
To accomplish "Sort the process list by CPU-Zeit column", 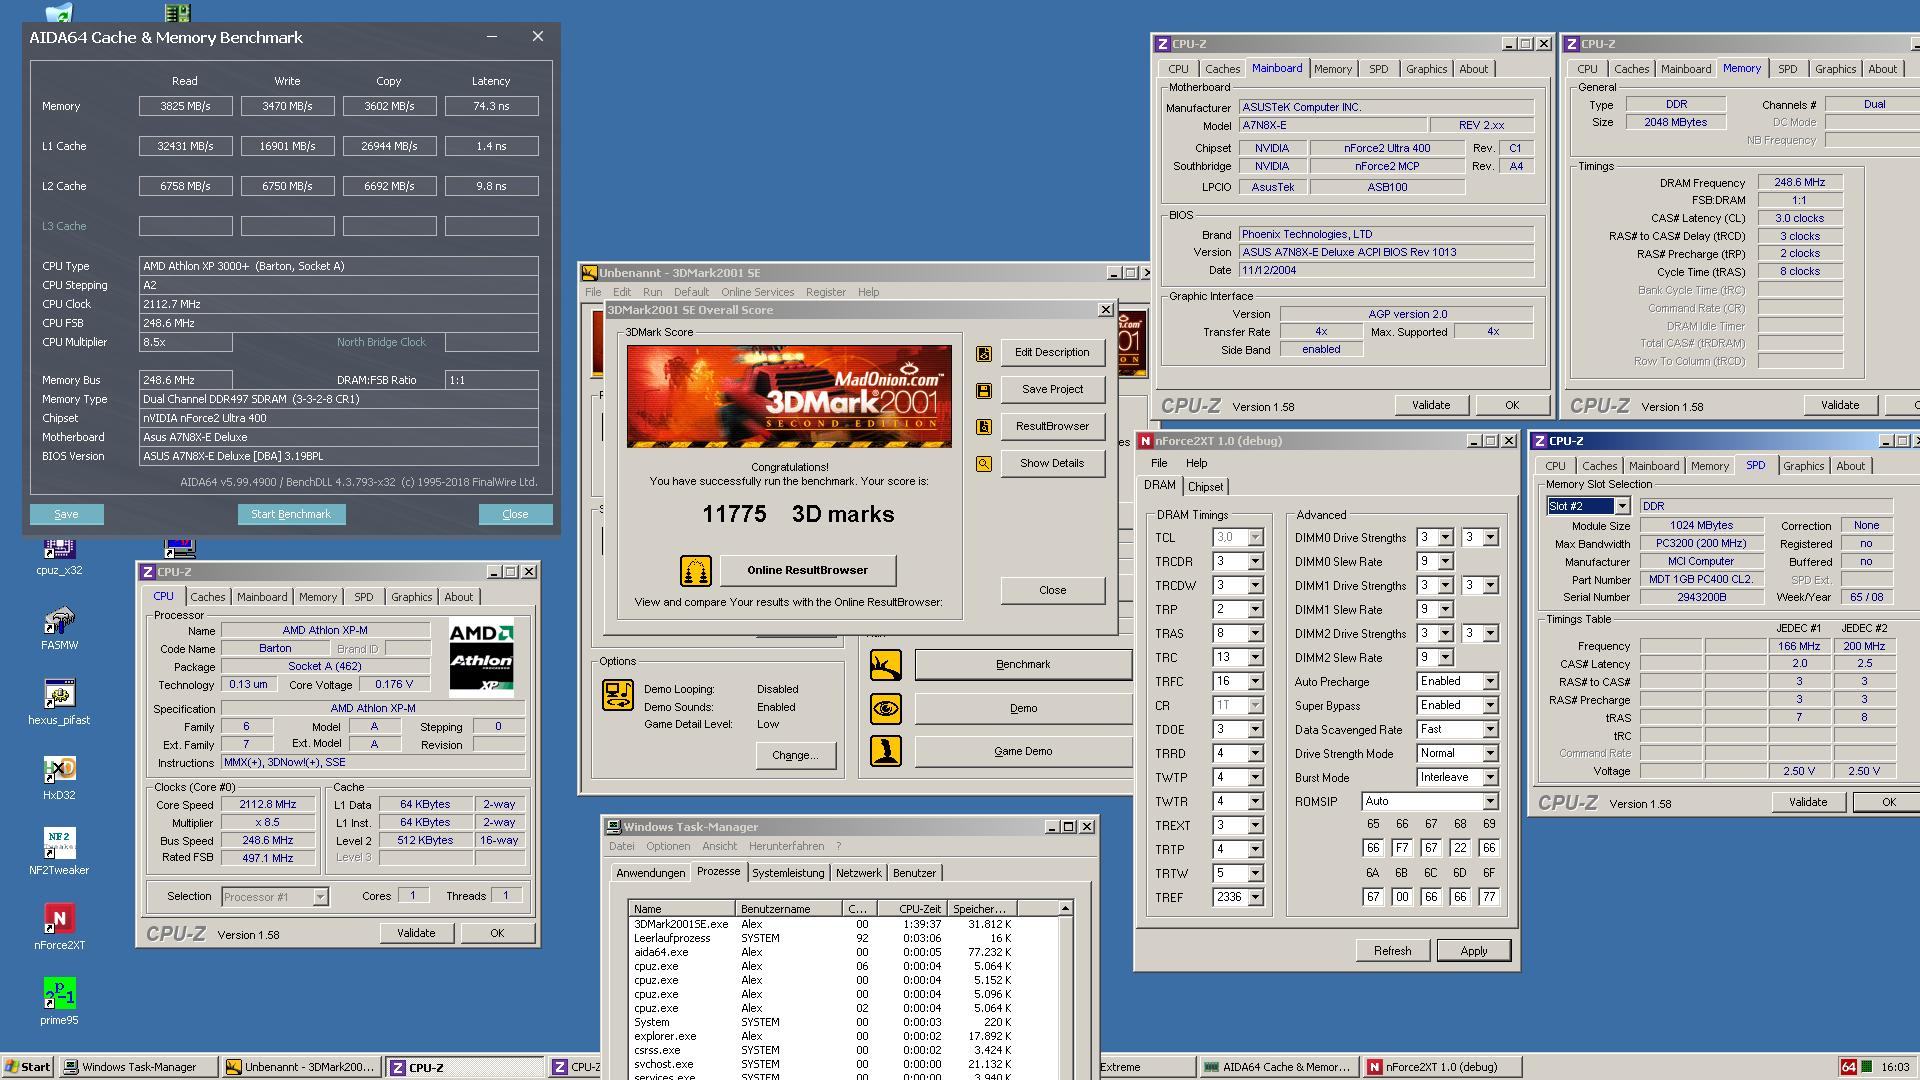I will 912,909.
